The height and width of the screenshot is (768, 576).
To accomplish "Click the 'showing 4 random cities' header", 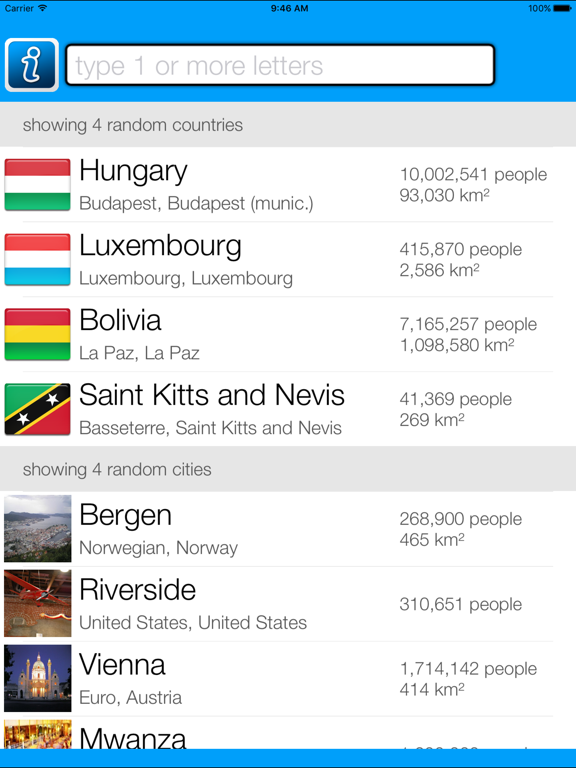I will tap(288, 469).
